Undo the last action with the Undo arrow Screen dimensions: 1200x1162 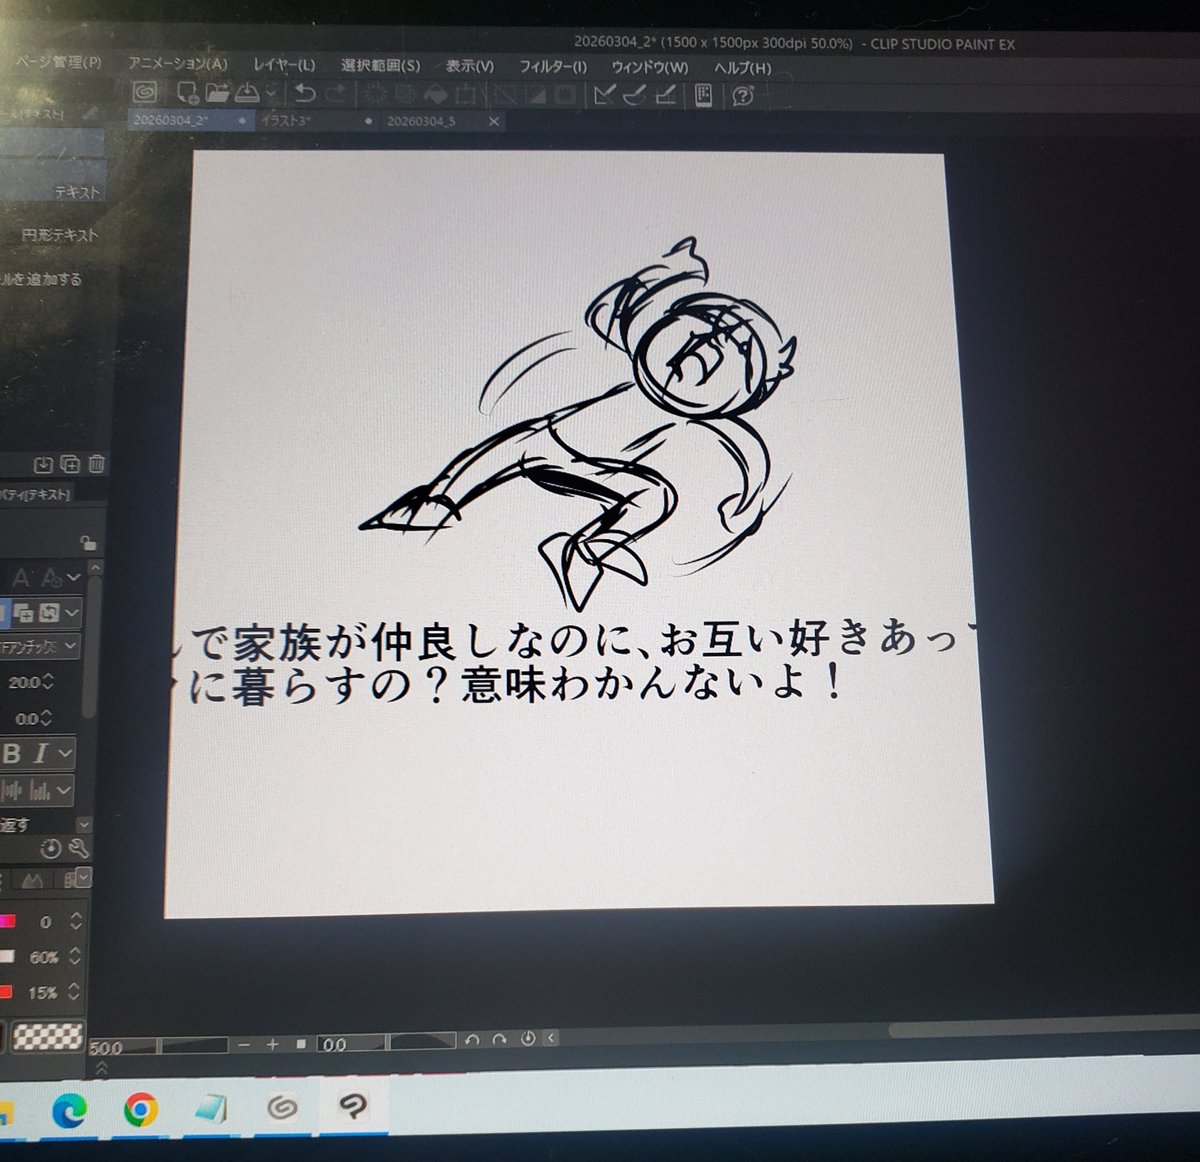coord(305,93)
